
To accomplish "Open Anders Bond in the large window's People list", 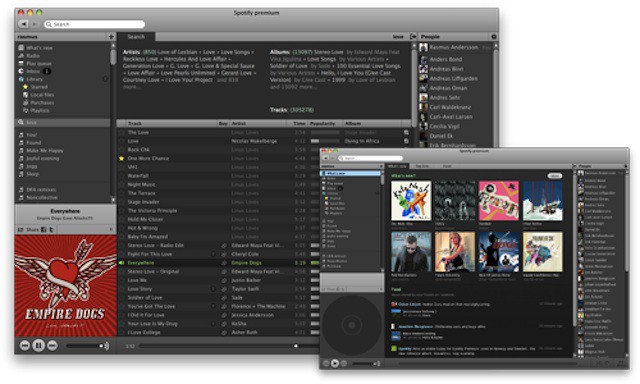I will point(446,59).
